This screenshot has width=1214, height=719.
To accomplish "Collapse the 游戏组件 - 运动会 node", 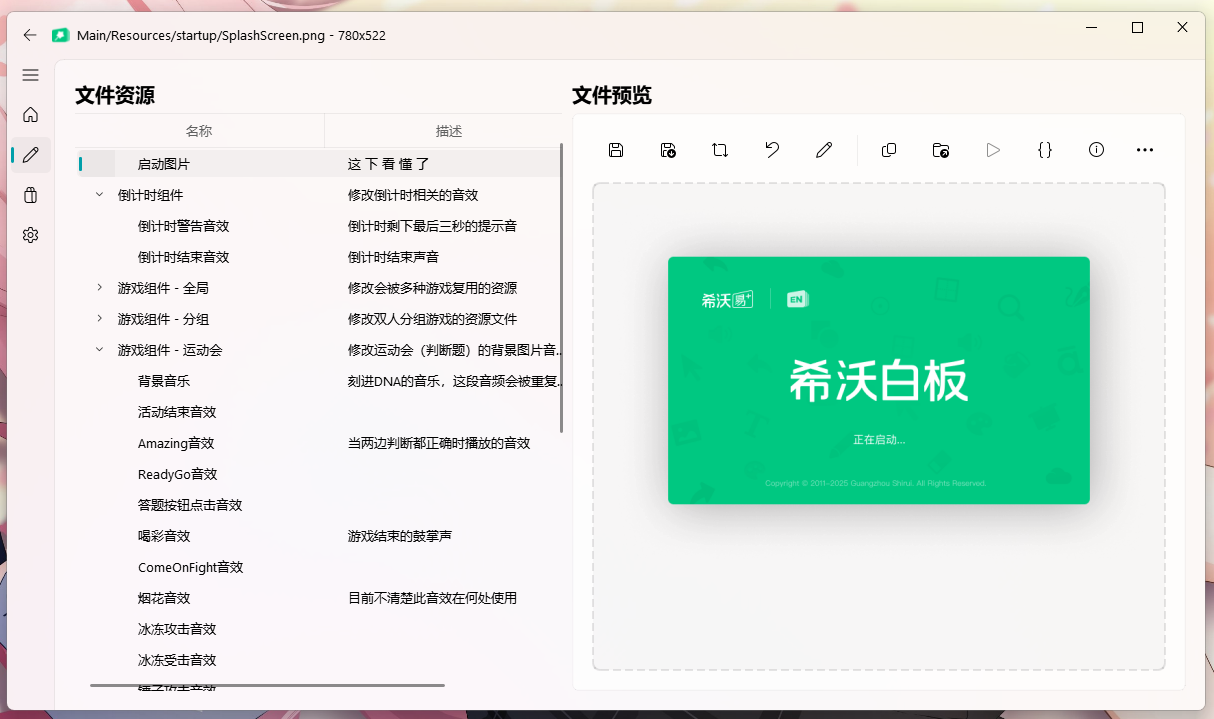I will [99, 350].
